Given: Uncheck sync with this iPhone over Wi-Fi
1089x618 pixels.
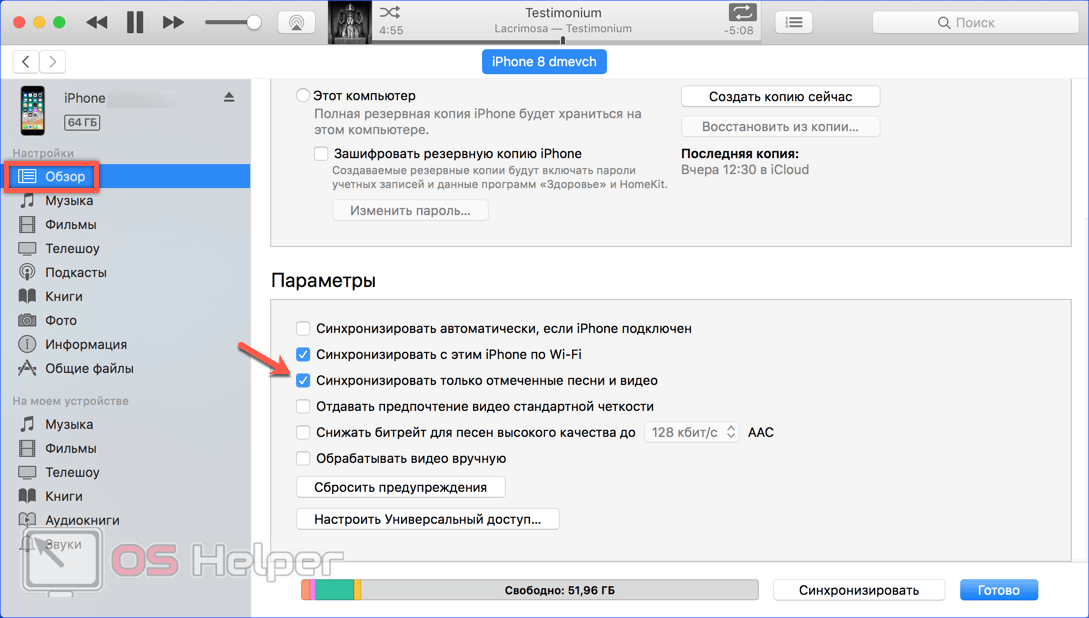Looking at the screenshot, I should [x=303, y=354].
